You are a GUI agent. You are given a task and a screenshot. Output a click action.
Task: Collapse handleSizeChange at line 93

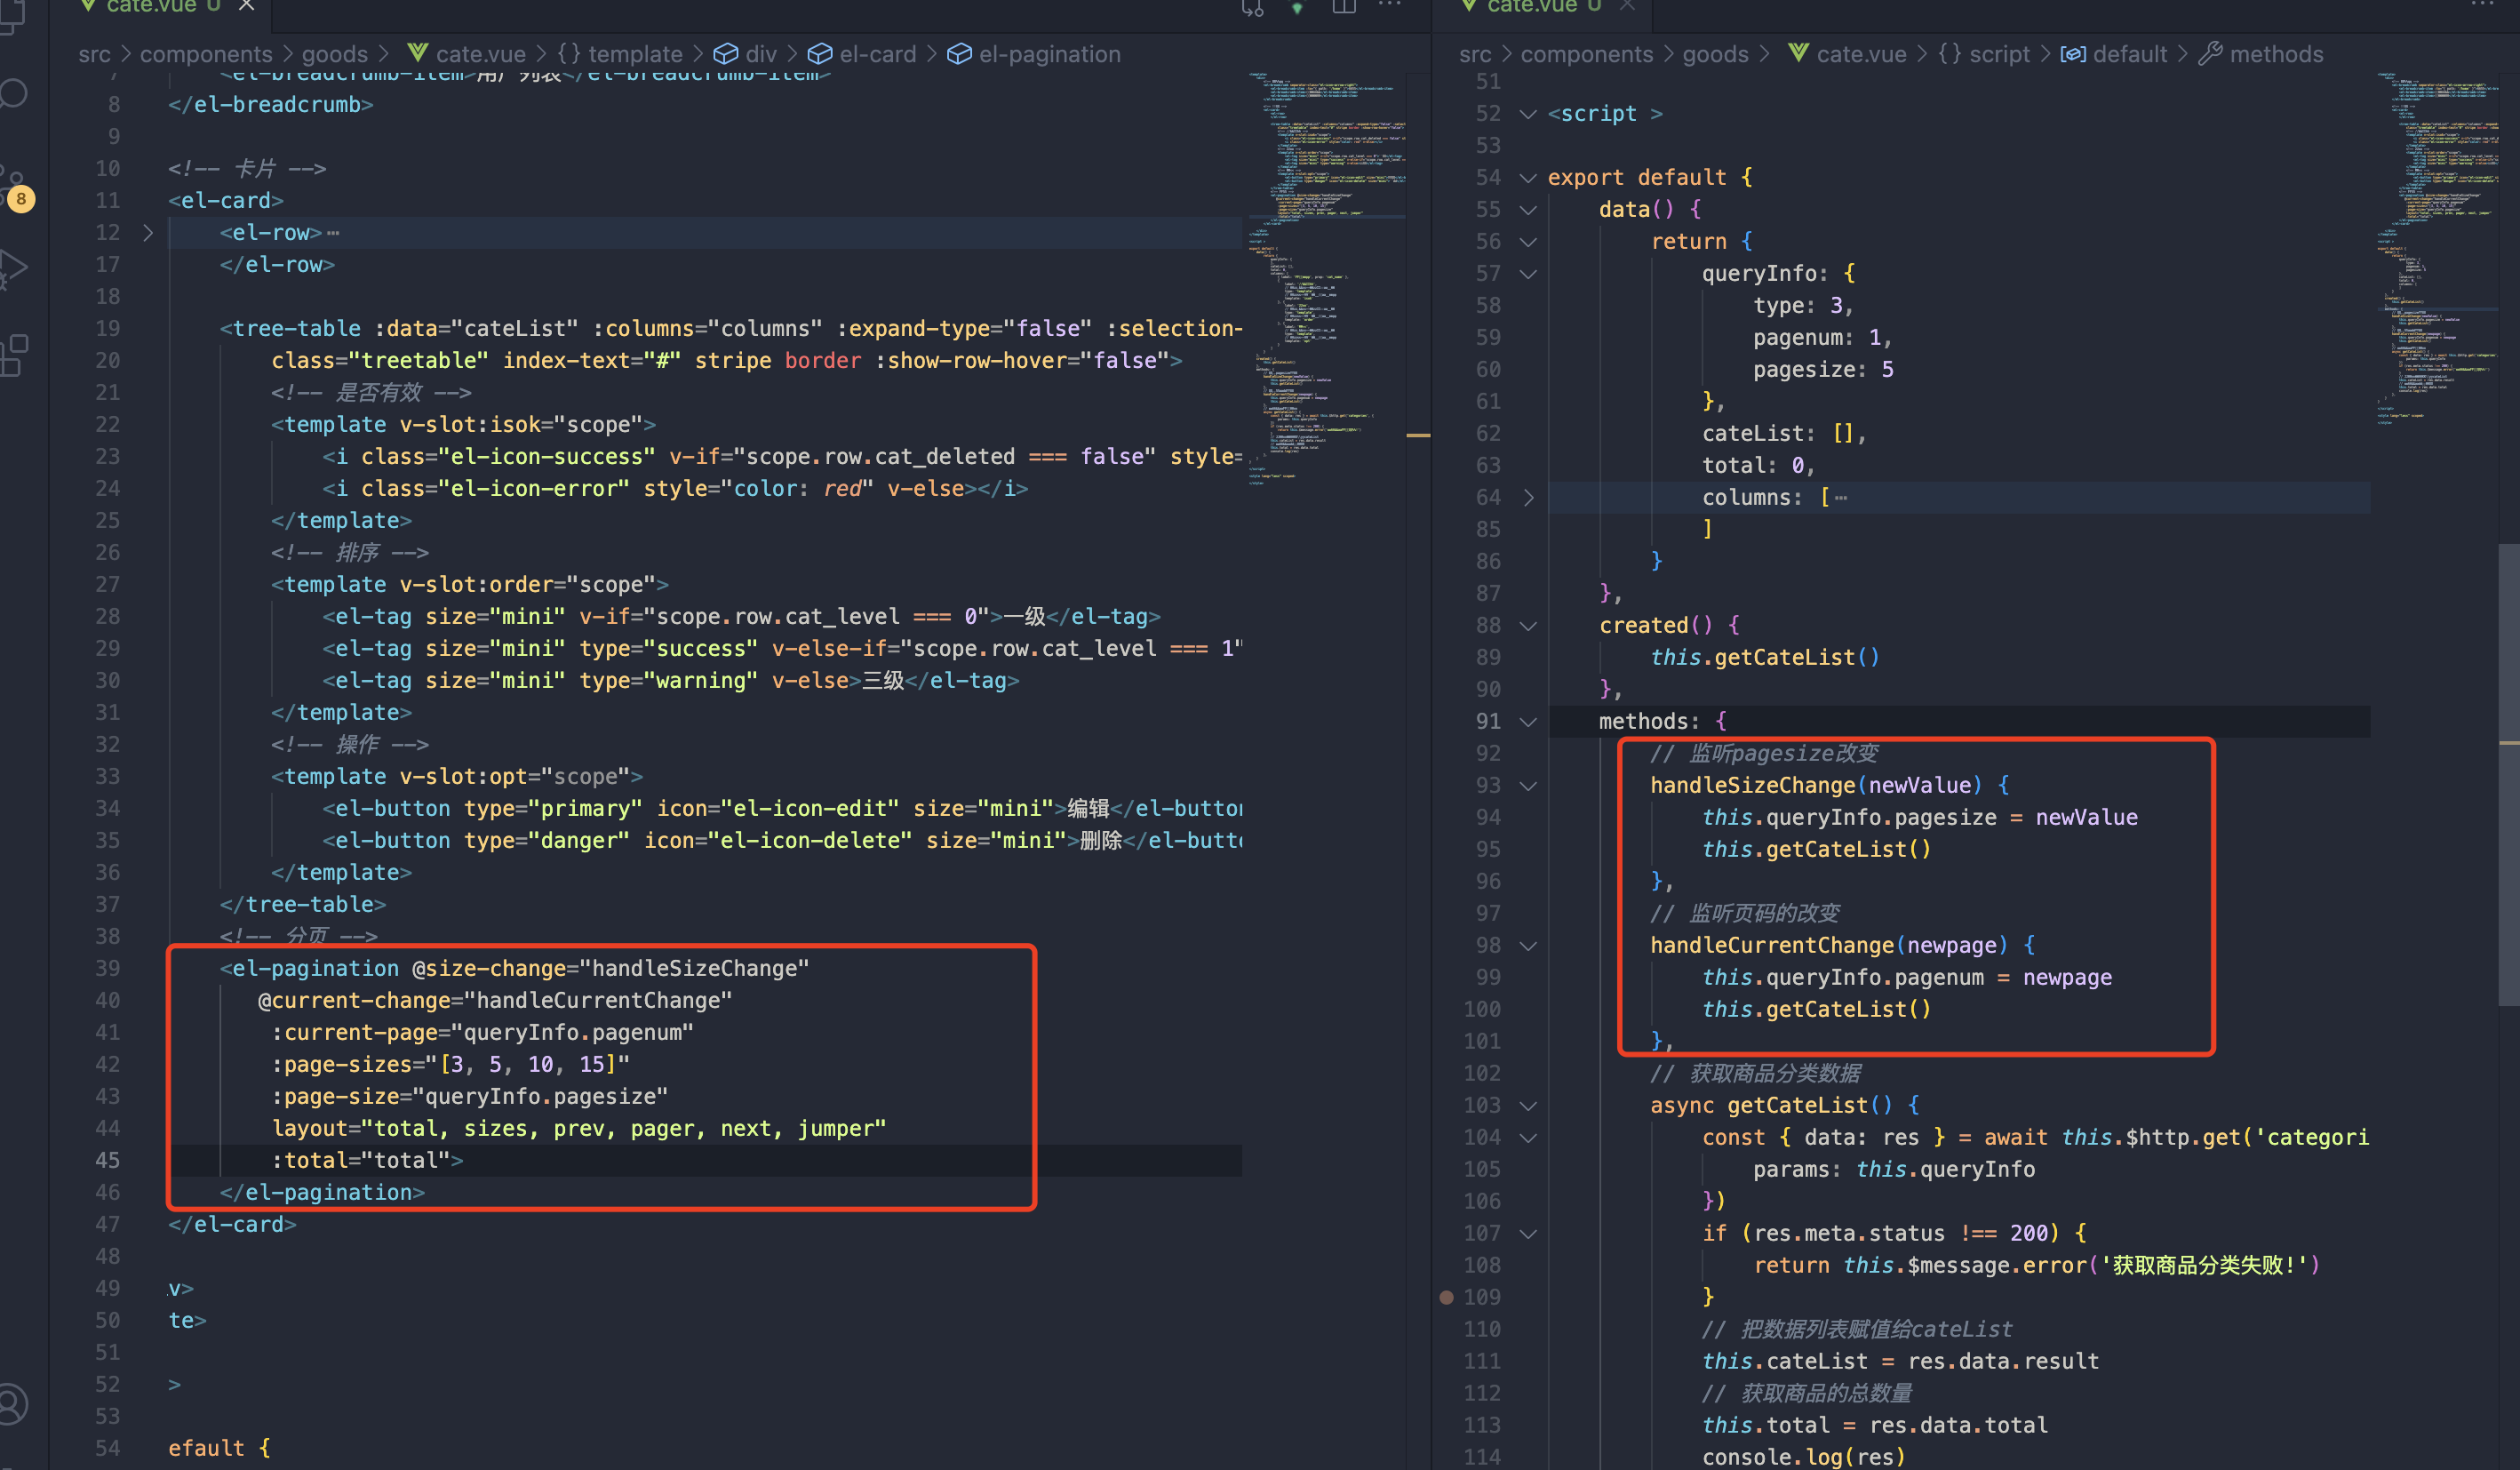tap(1528, 786)
